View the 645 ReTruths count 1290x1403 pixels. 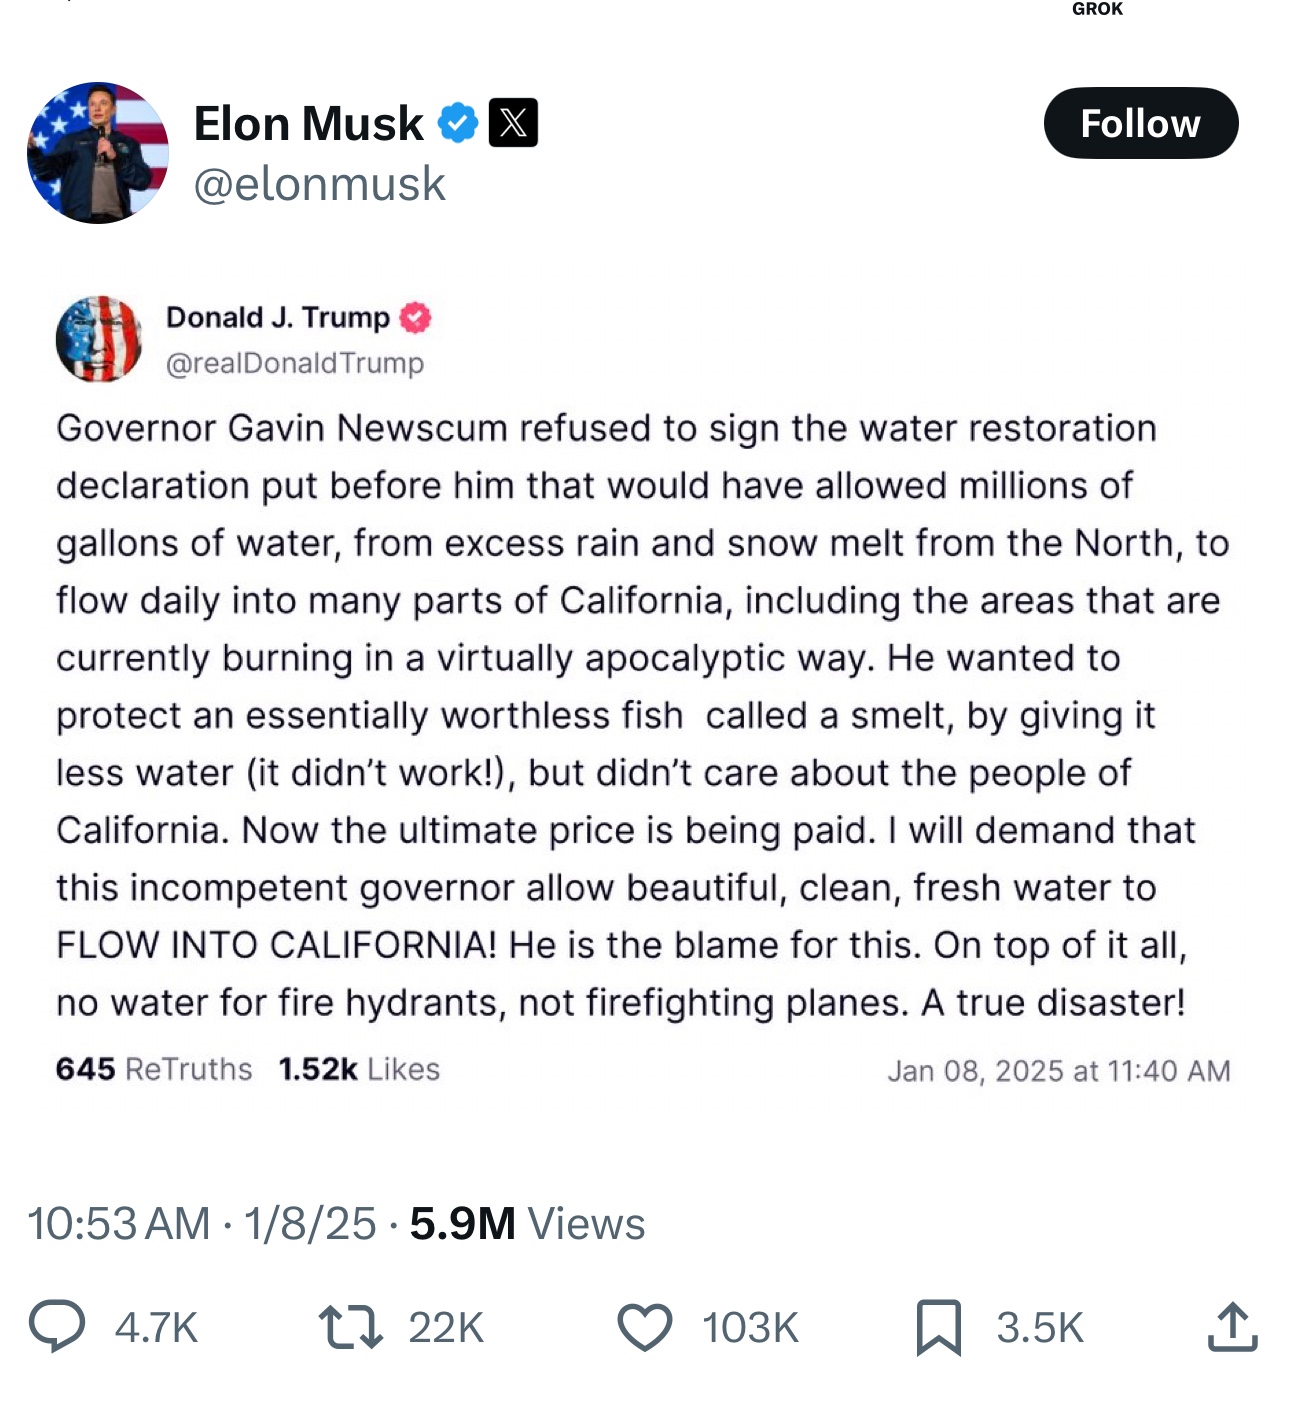point(154,1069)
